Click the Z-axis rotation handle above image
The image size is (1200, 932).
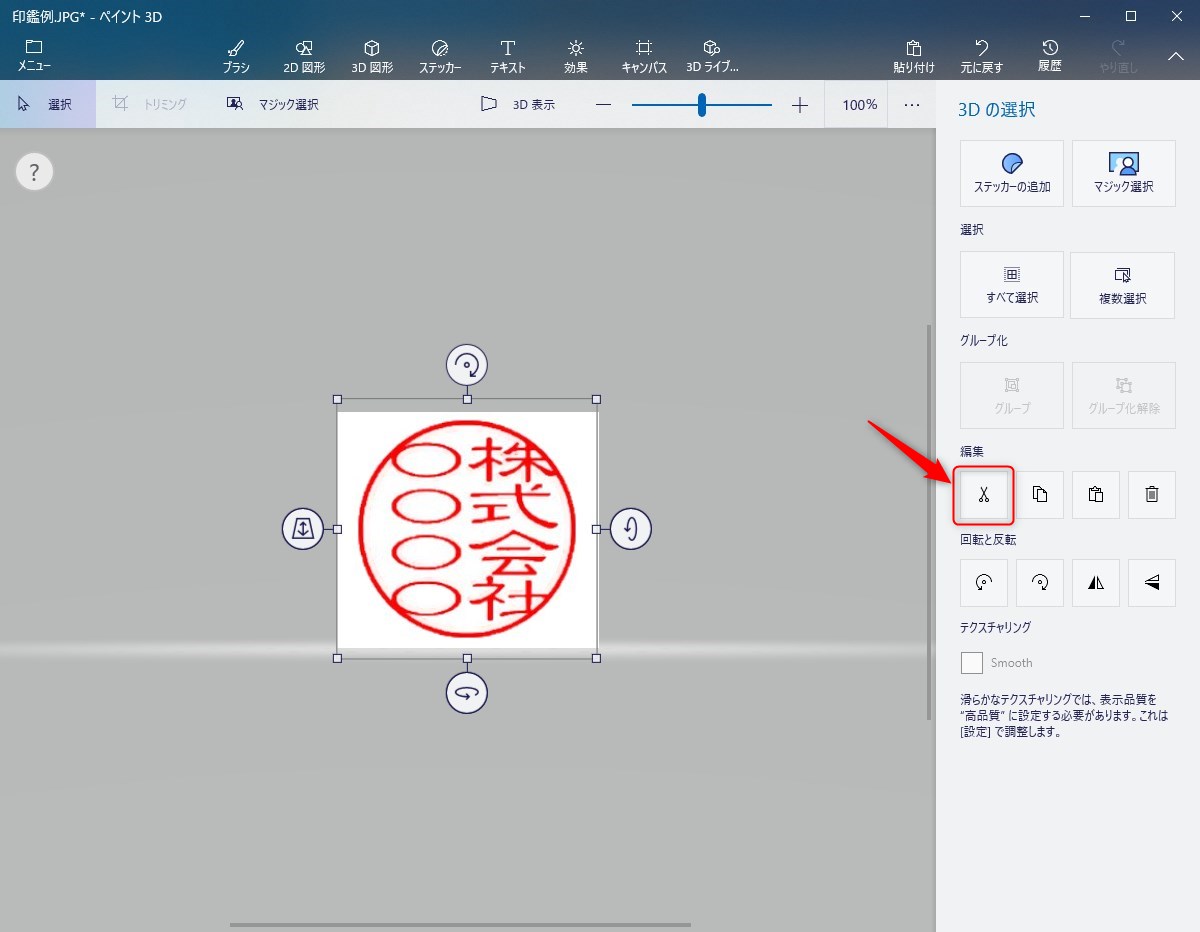467,365
